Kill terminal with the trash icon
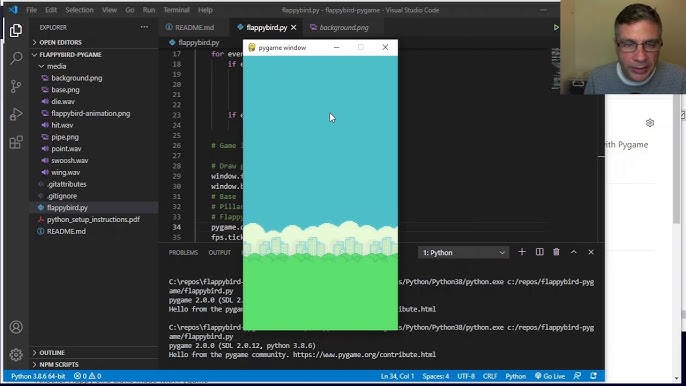This screenshot has height=386, width=686. click(556, 252)
